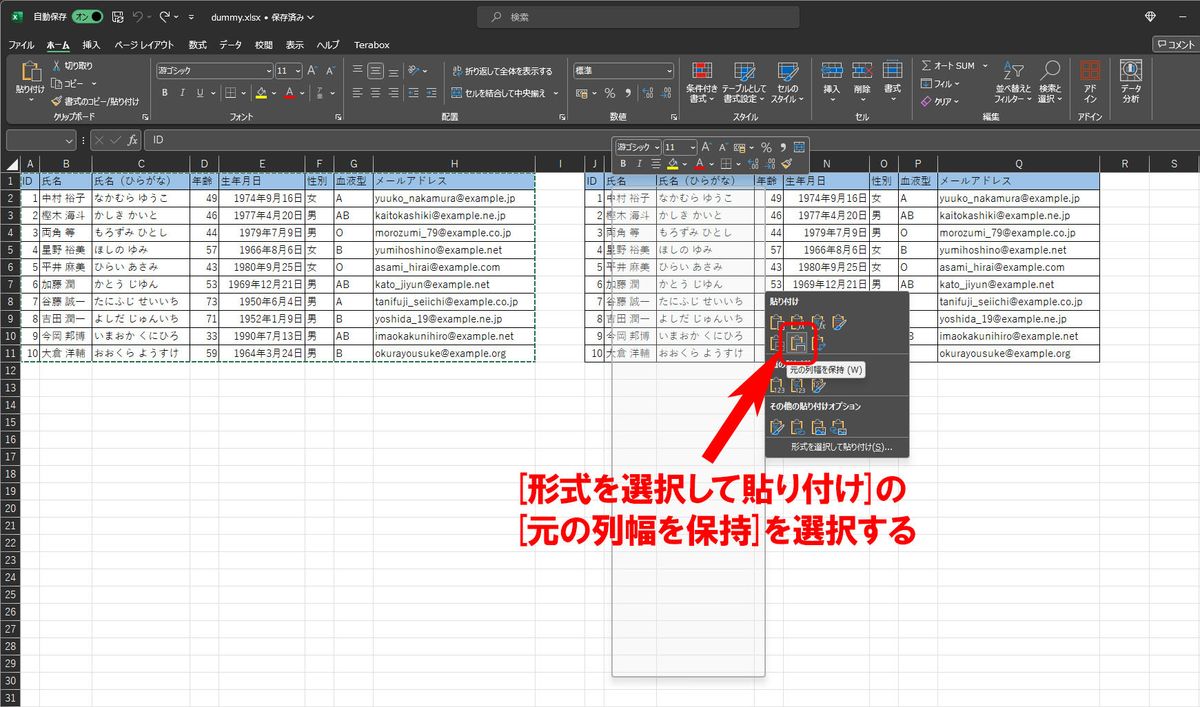Toggle AutoSave (自動保存) switch
This screenshot has width=1200, height=707.
coord(89,17)
